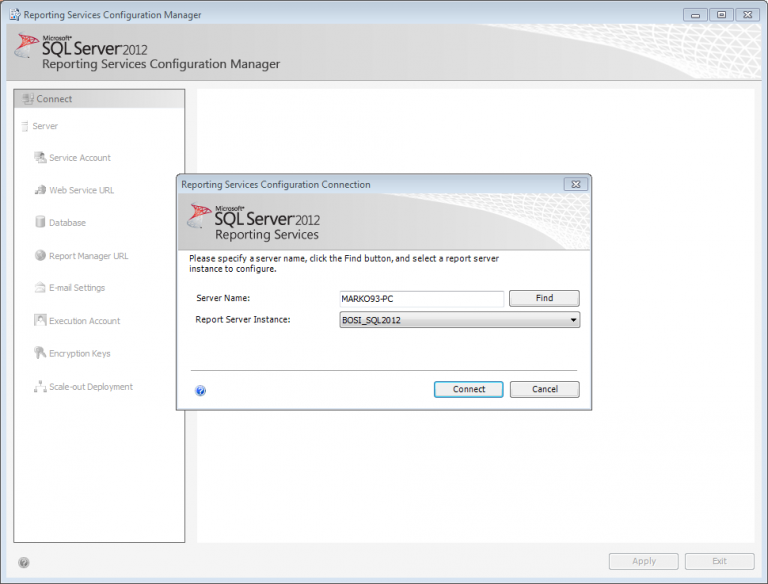768x584 pixels.
Task: Click the Exit button
Action: click(x=720, y=561)
